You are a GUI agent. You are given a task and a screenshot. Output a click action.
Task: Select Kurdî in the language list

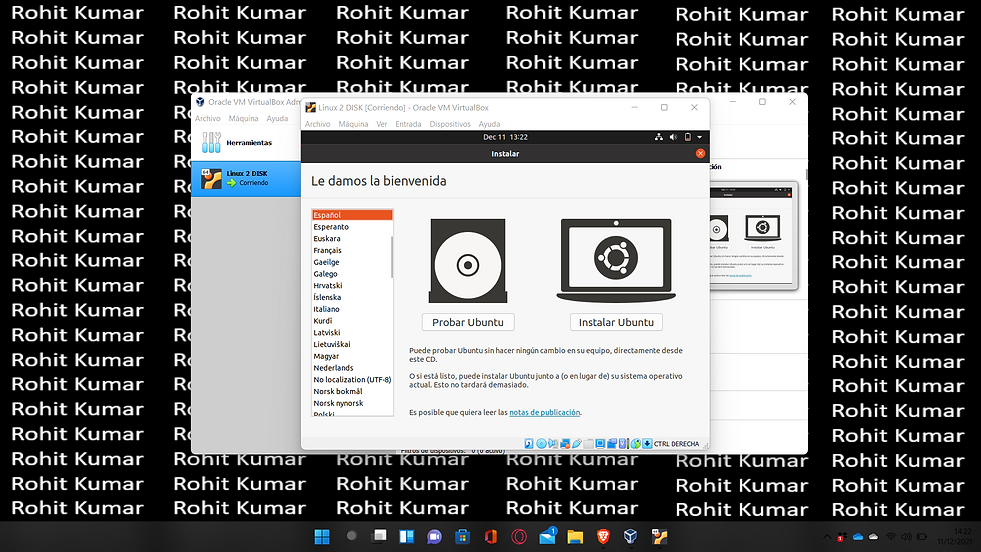coord(352,320)
